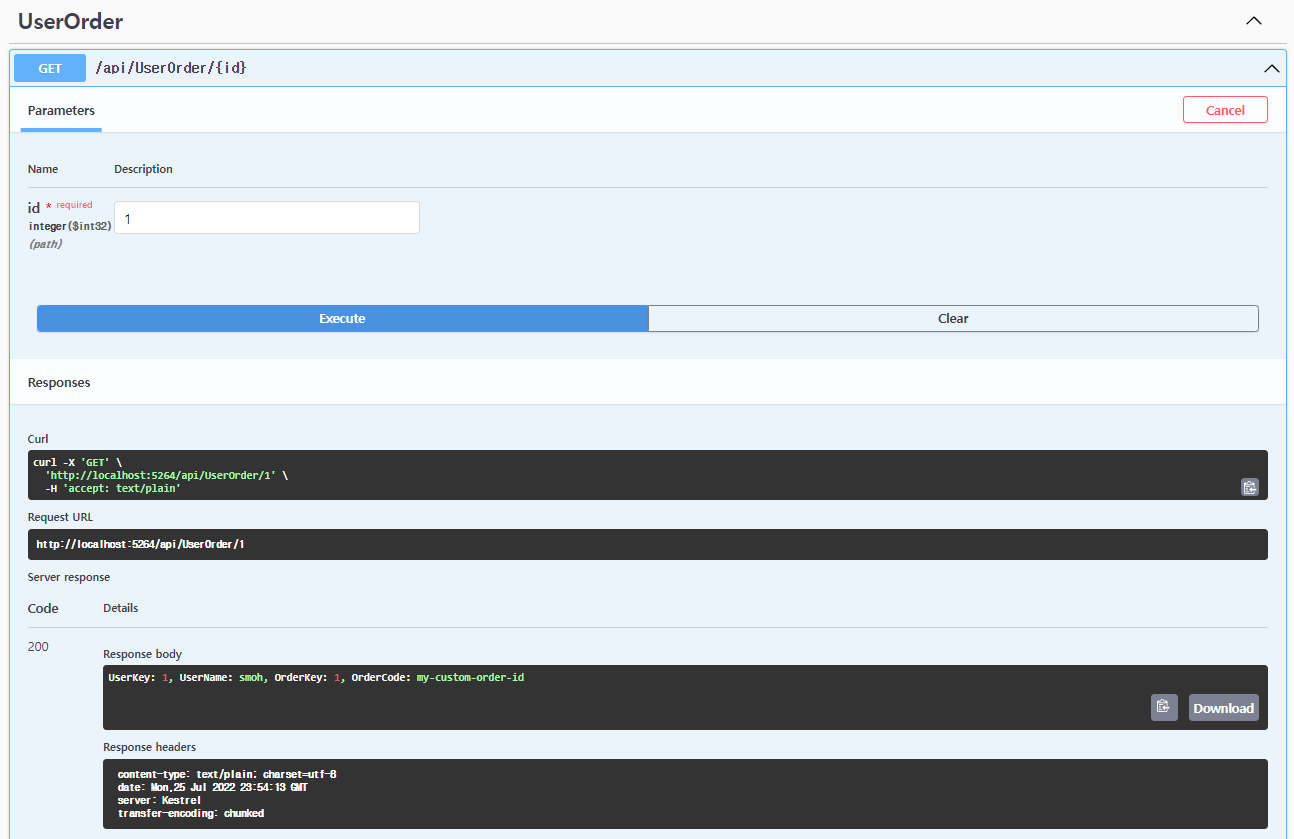
Task: Download the response body
Action: tap(1223, 708)
